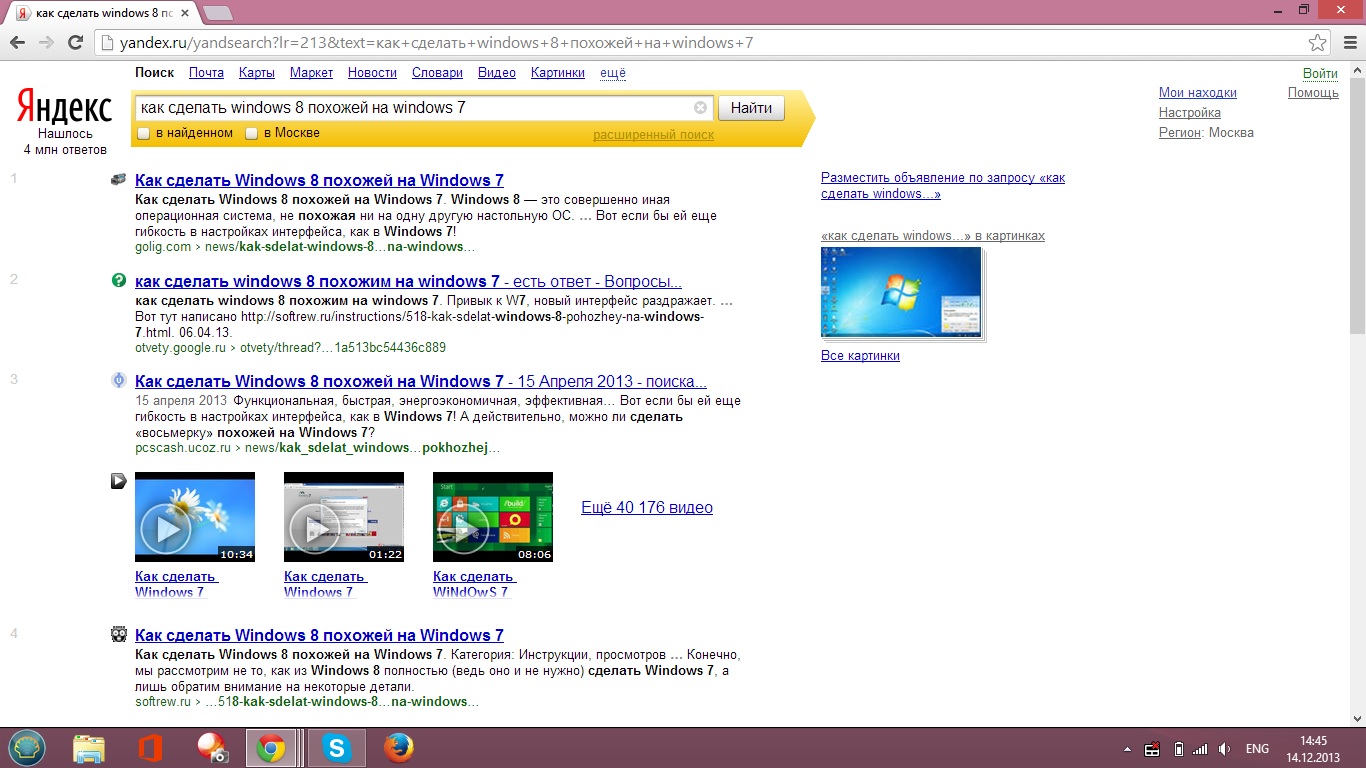Click the green question-mark favicon of result 2
The width and height of the screenshot is (1366, 768).
point(119,281)
